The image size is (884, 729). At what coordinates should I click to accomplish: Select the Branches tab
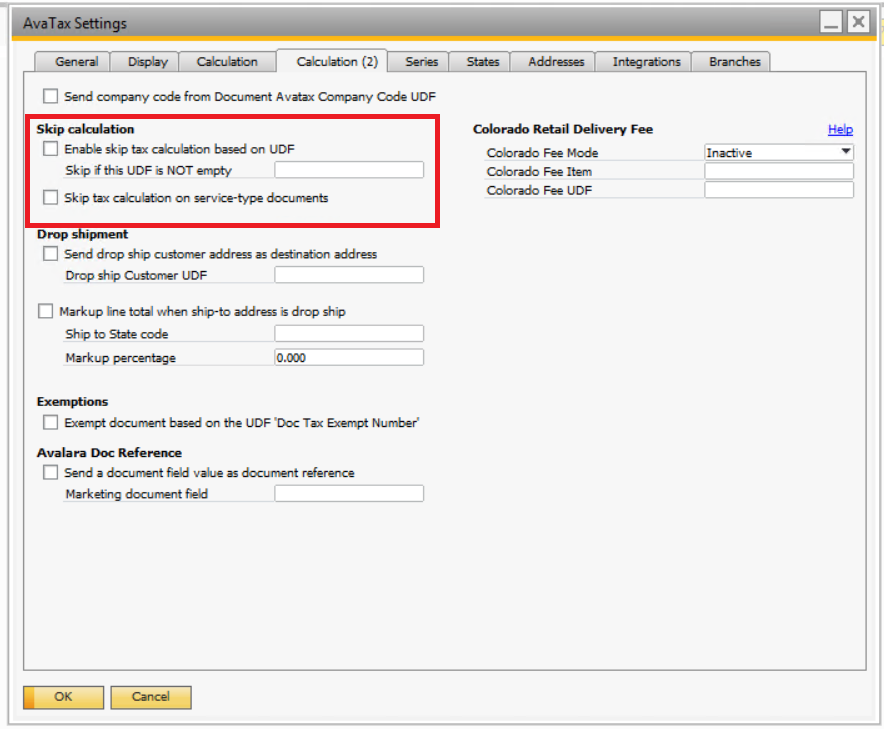731,61
